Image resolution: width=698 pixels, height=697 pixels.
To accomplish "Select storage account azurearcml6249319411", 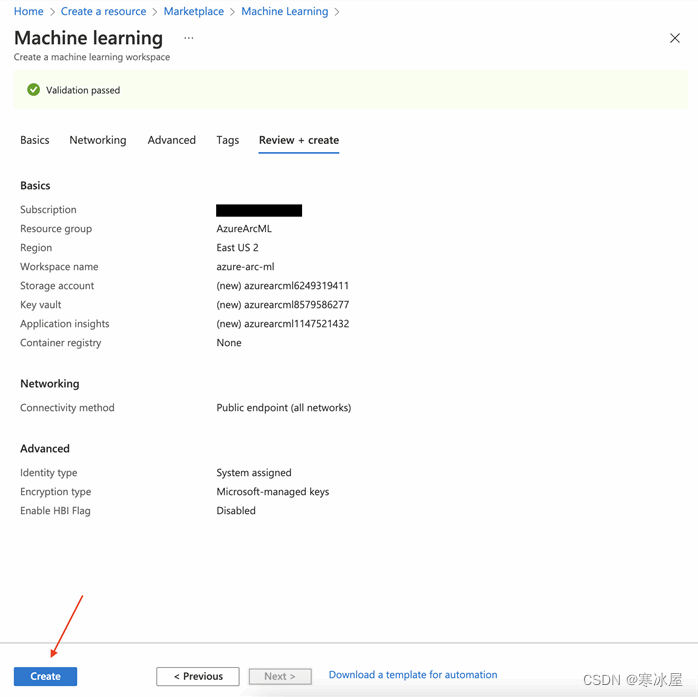I will pyautogui.click(x=283, y=286).
